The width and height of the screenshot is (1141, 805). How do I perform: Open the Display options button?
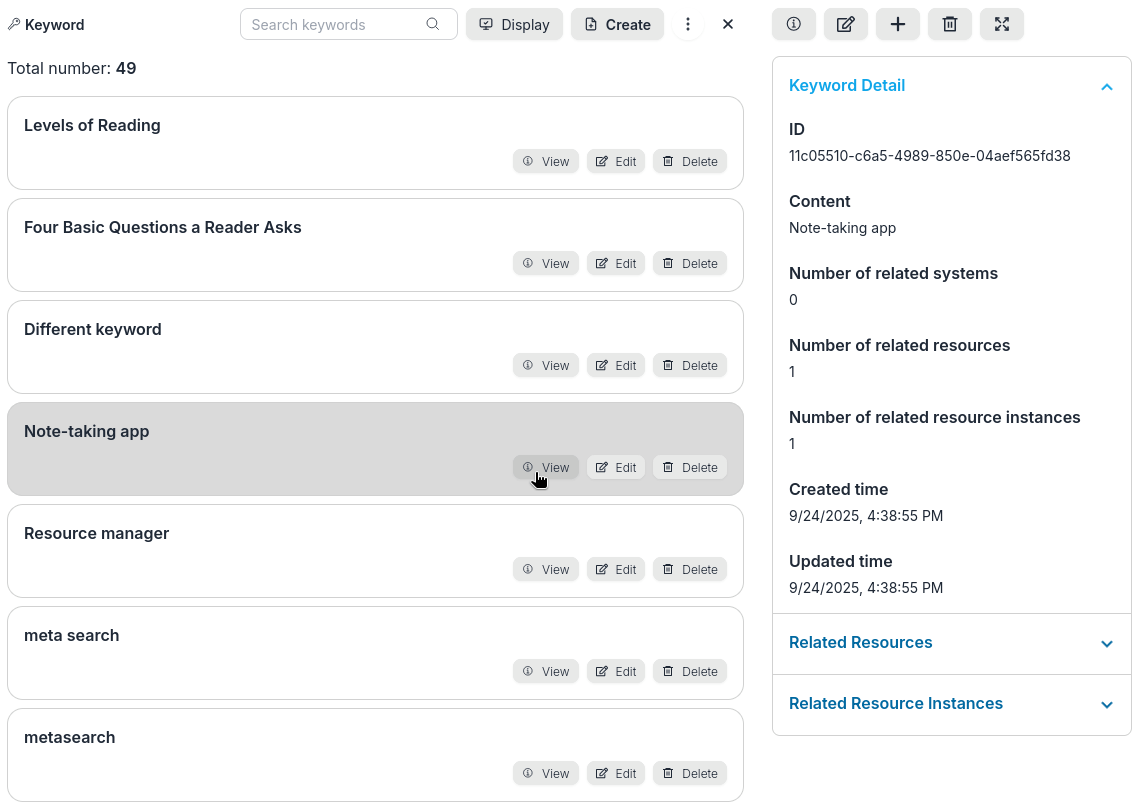point(515,24)
